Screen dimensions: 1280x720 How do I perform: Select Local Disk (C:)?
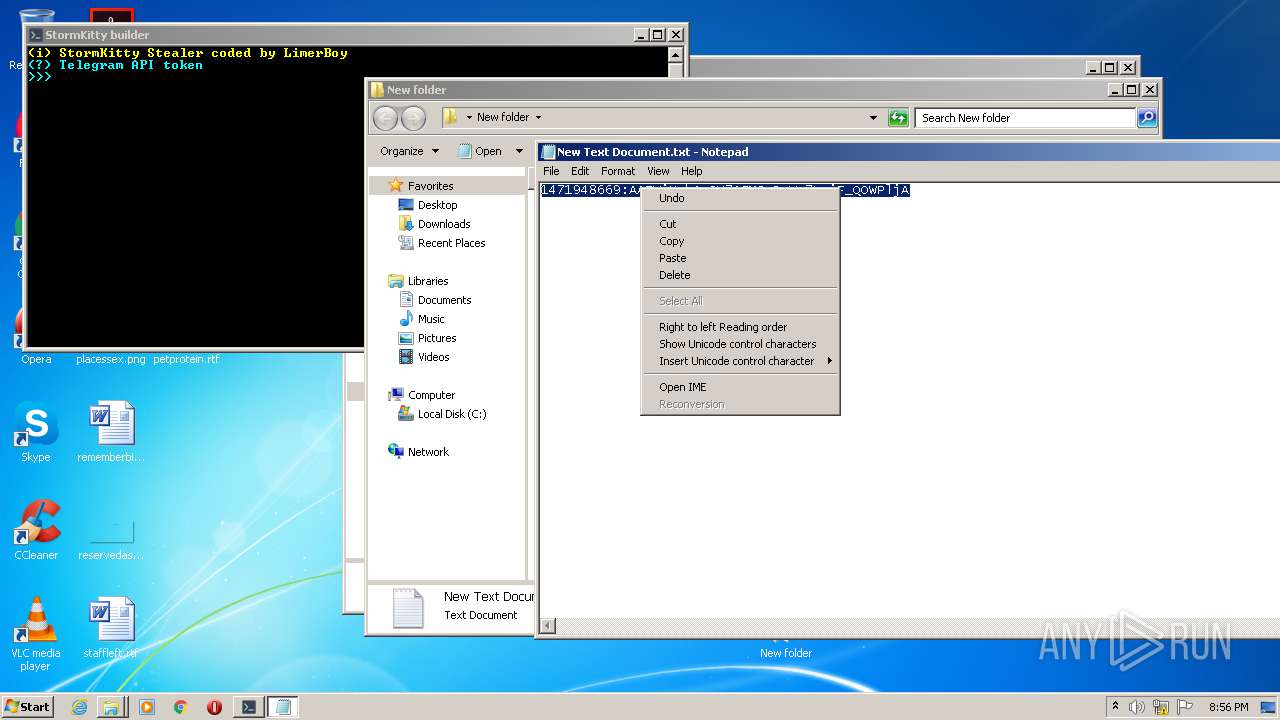coord(452,414)
